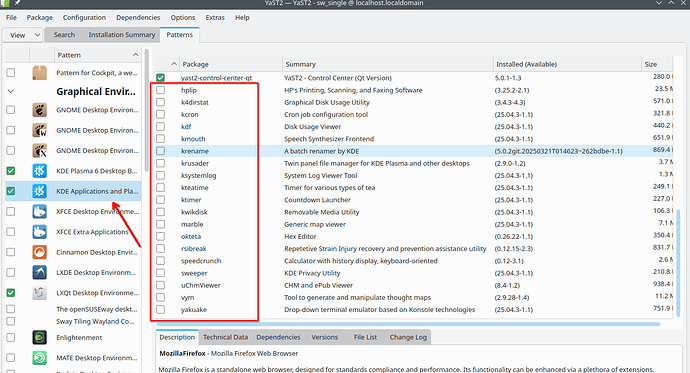Open the File menu
The height and width of the screenshot is (373, 690).
[x=11, y=18]
